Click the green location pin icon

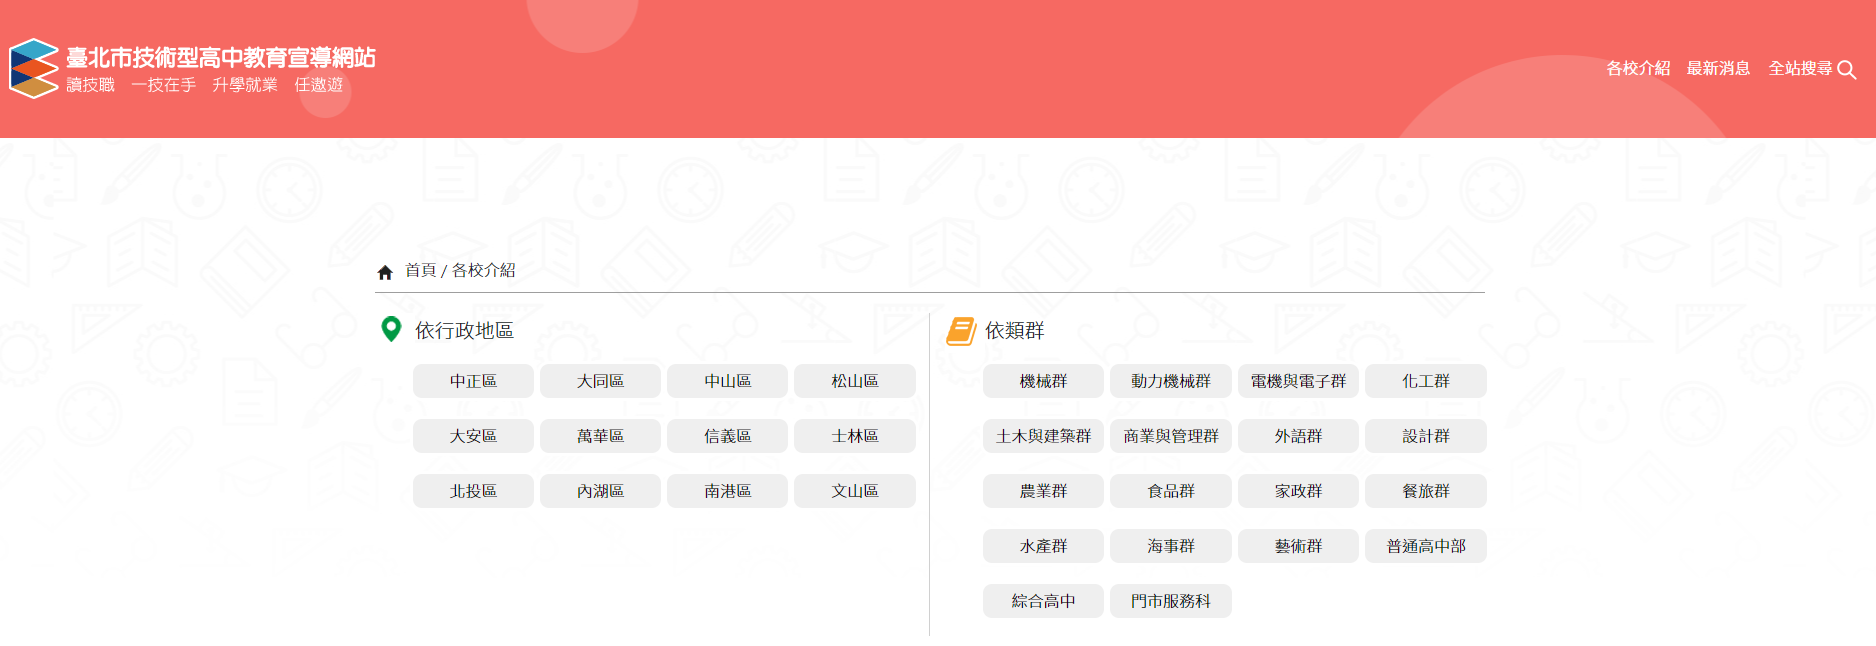pyautogui.click(x=391, y=329)
